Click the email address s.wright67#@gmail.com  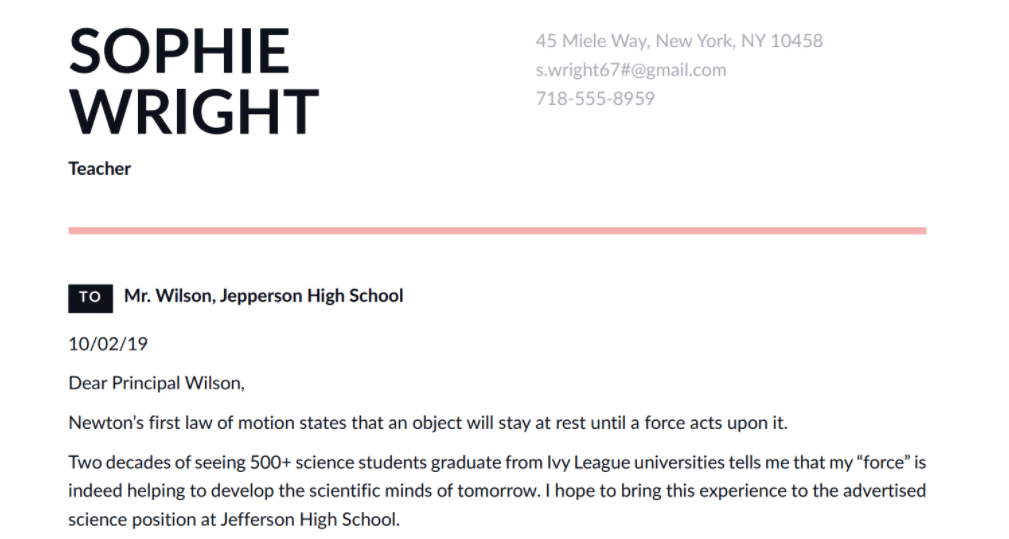[x=630, y=70]
